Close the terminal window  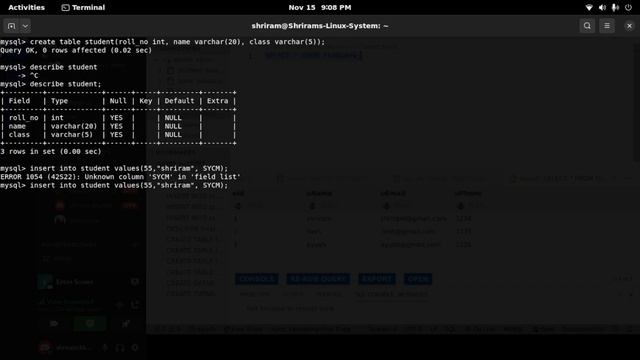(x=629, y=26)
